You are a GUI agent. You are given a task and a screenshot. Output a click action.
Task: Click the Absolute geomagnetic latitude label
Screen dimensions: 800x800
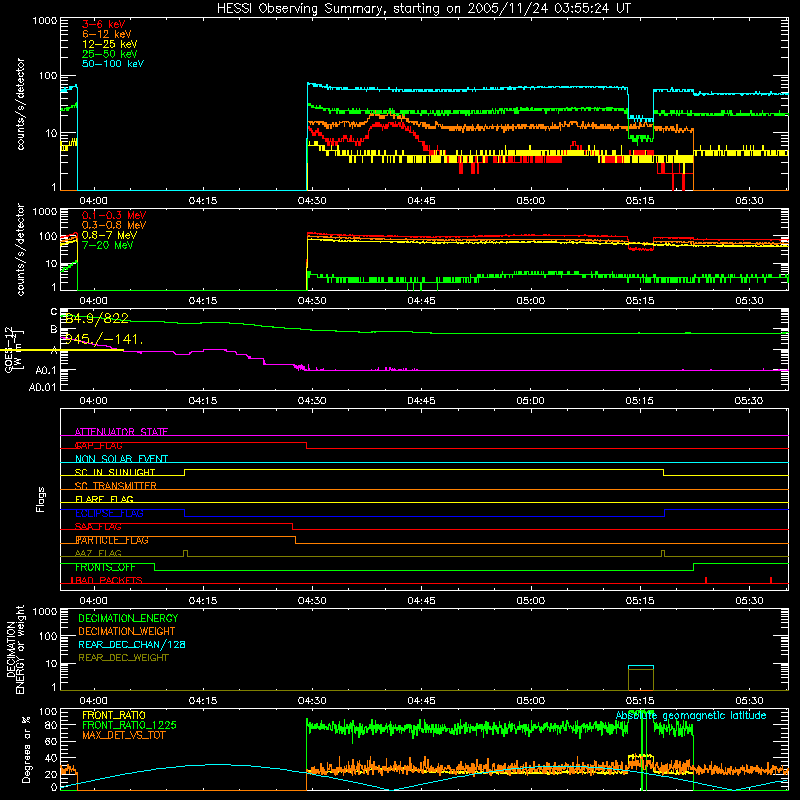point(691,716)
